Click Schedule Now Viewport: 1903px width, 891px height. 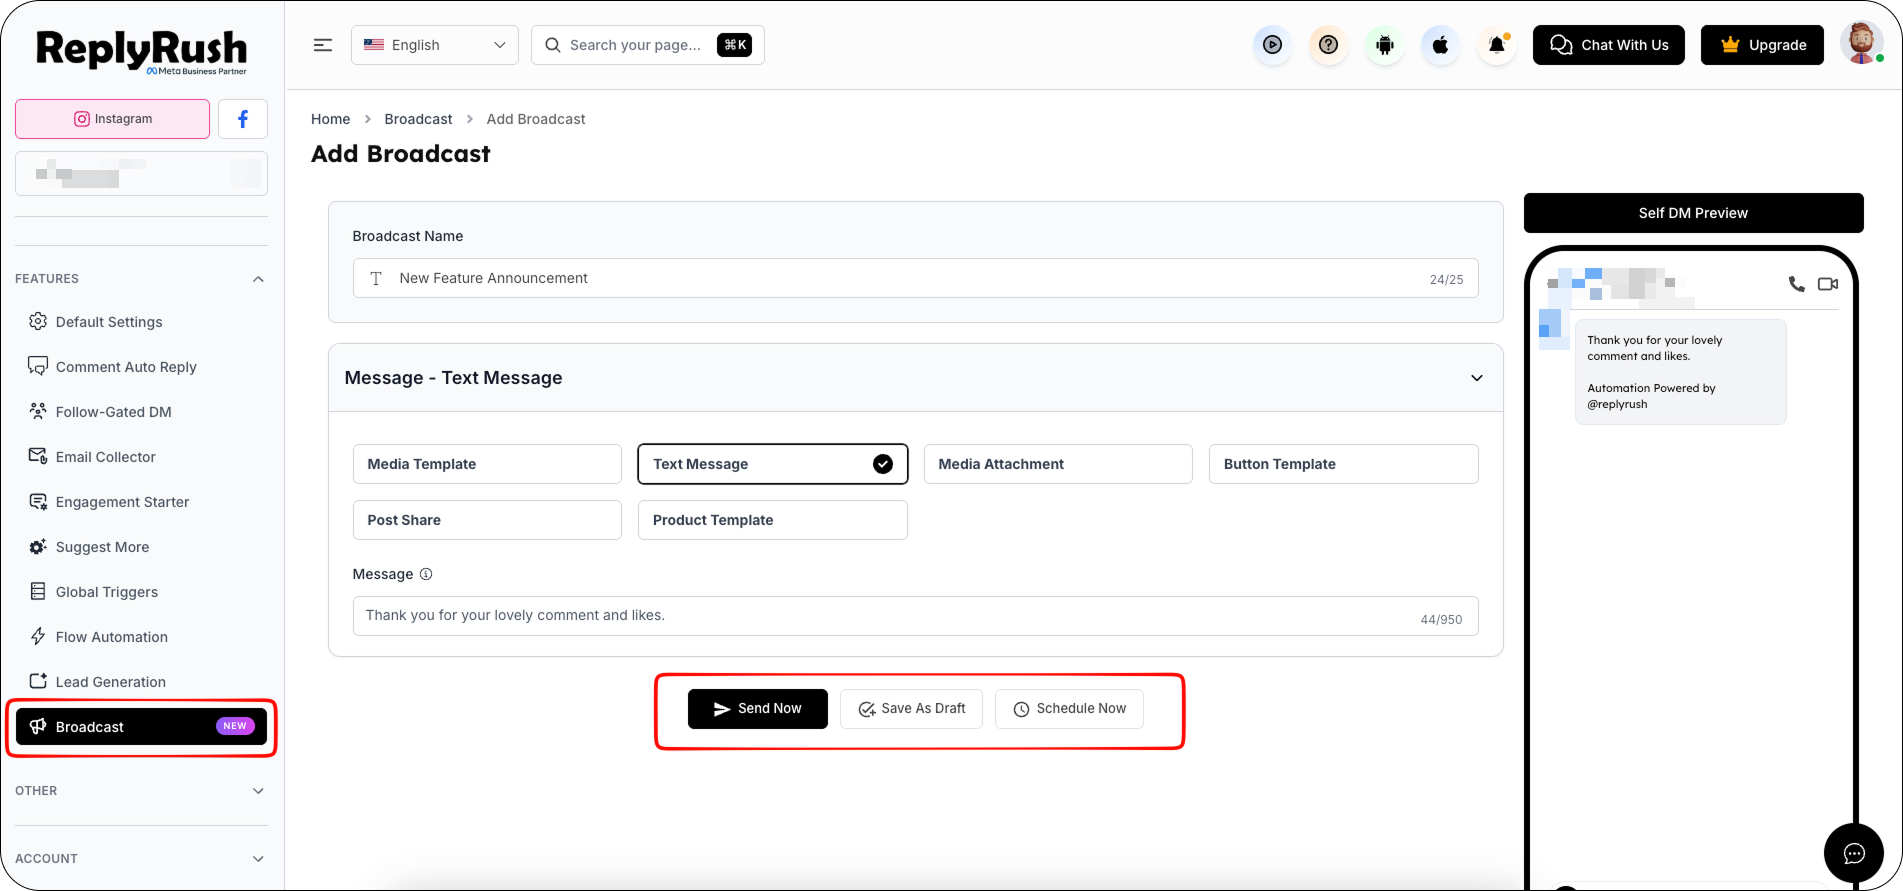[1069, 709]
